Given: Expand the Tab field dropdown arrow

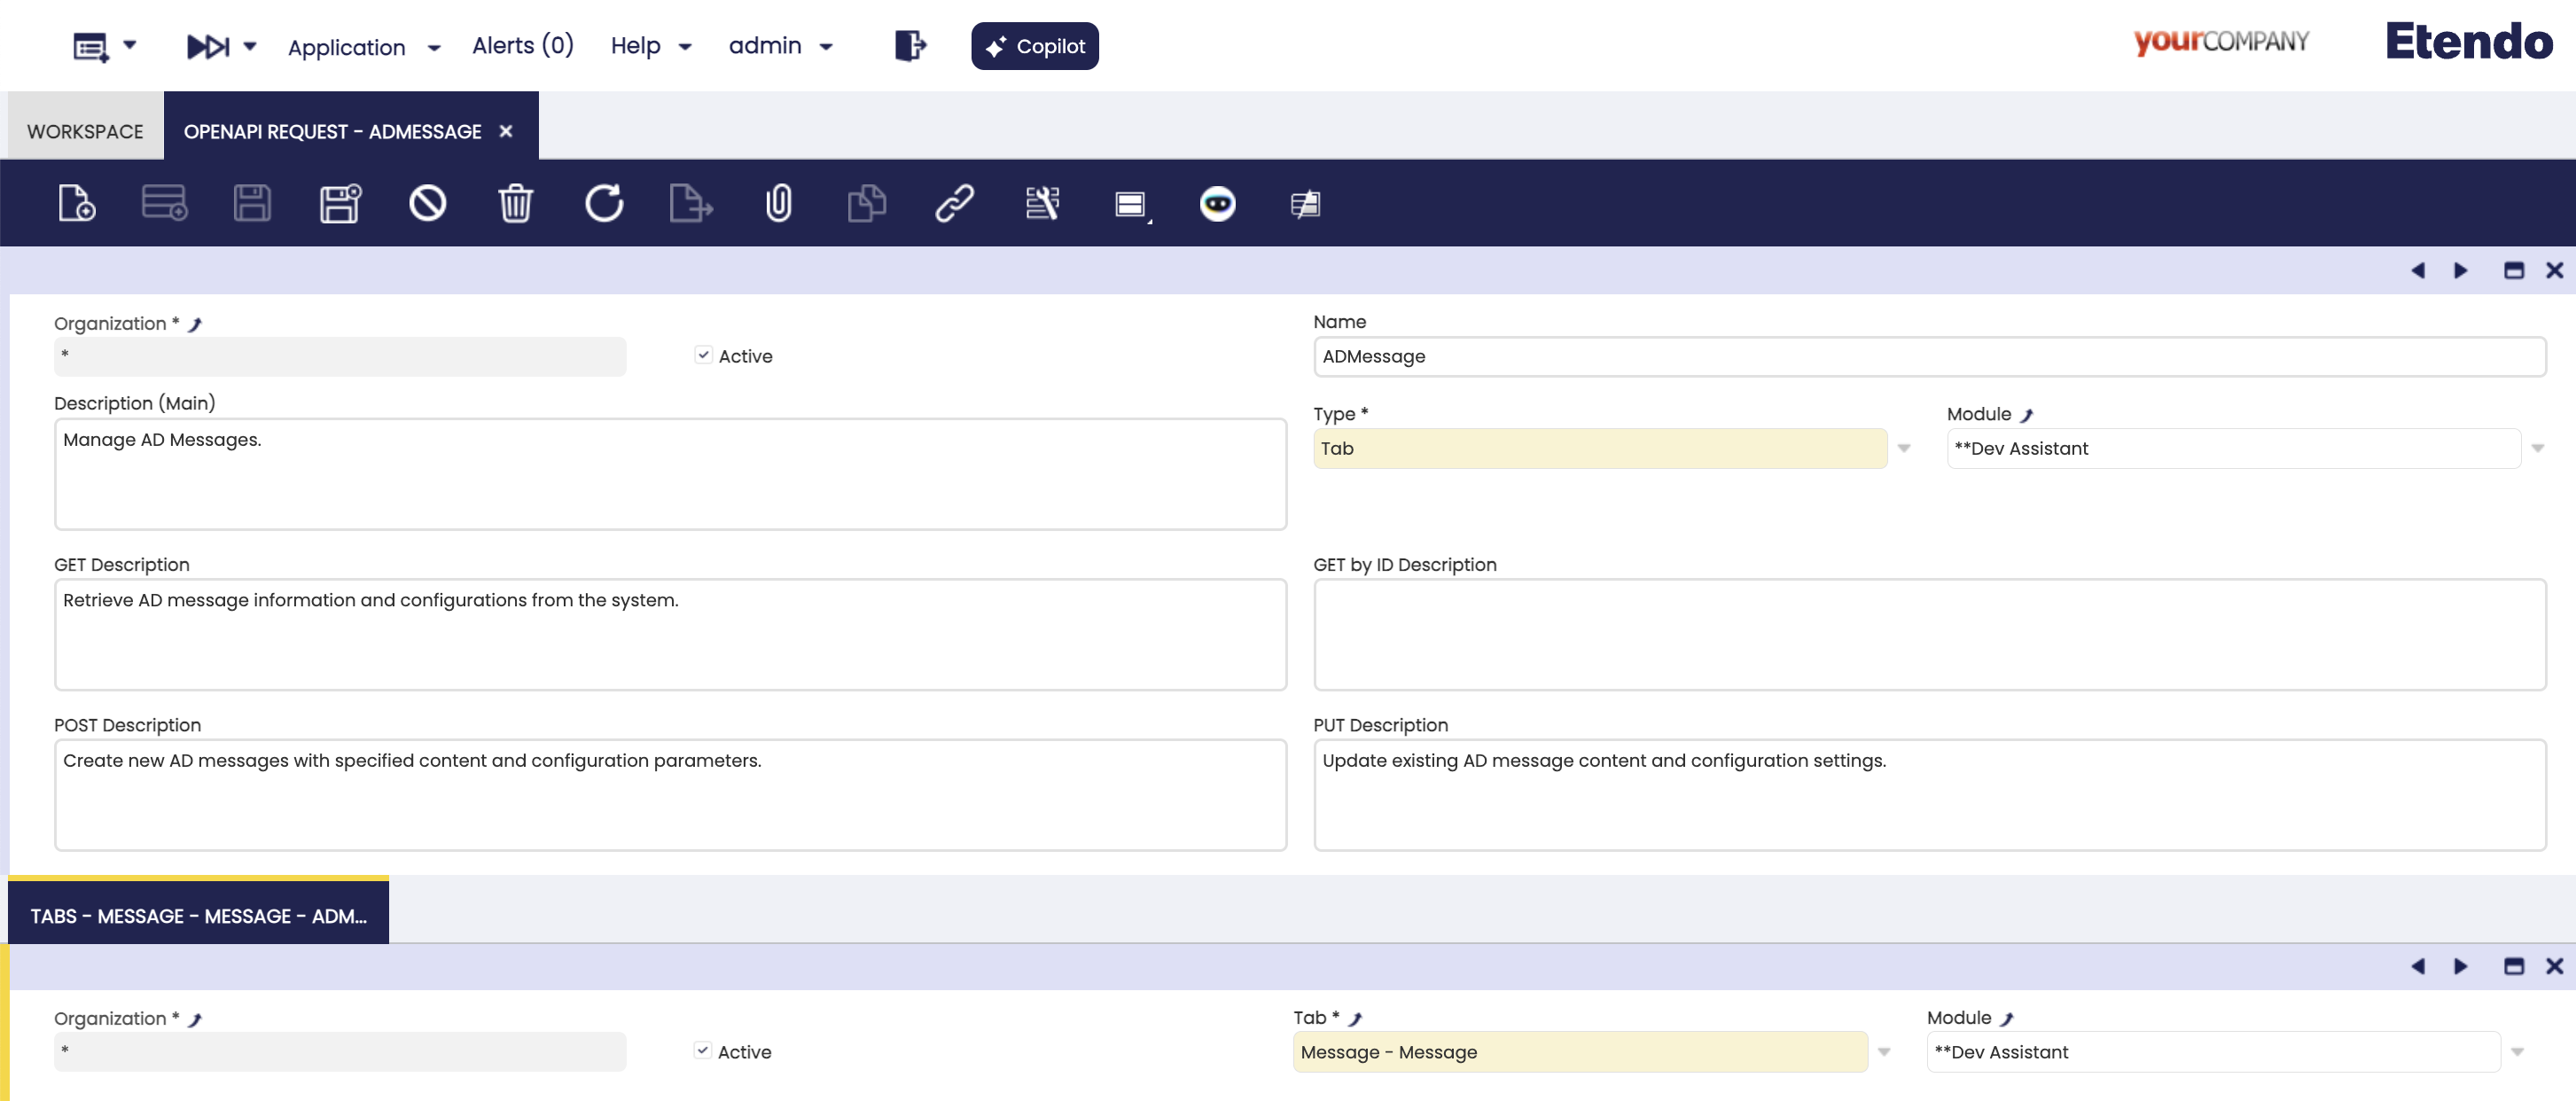Looking at the screenshot, I should point(1884,1052).
